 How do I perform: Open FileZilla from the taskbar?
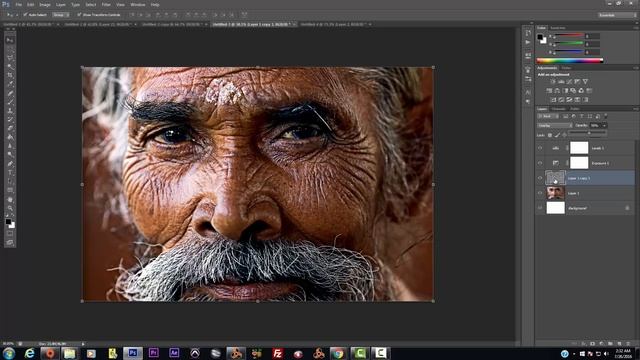click(x=278, y=353)
